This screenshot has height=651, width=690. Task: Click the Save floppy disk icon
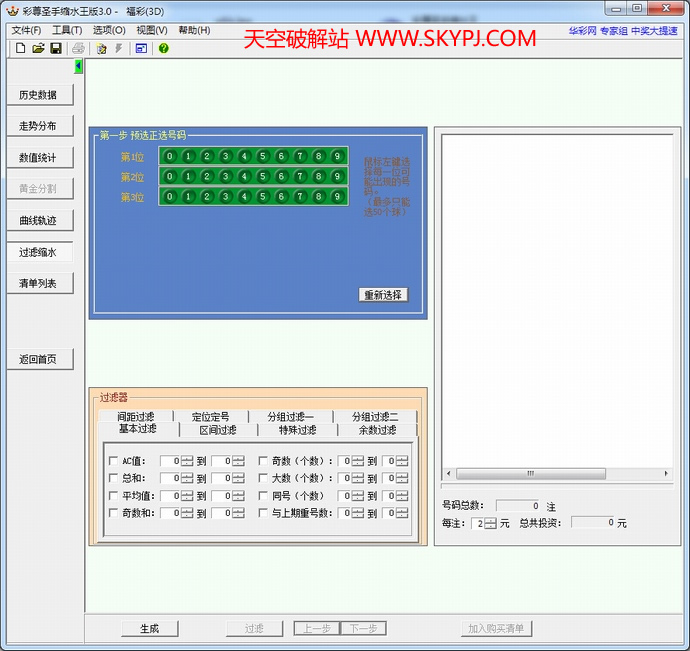[56, 48]
